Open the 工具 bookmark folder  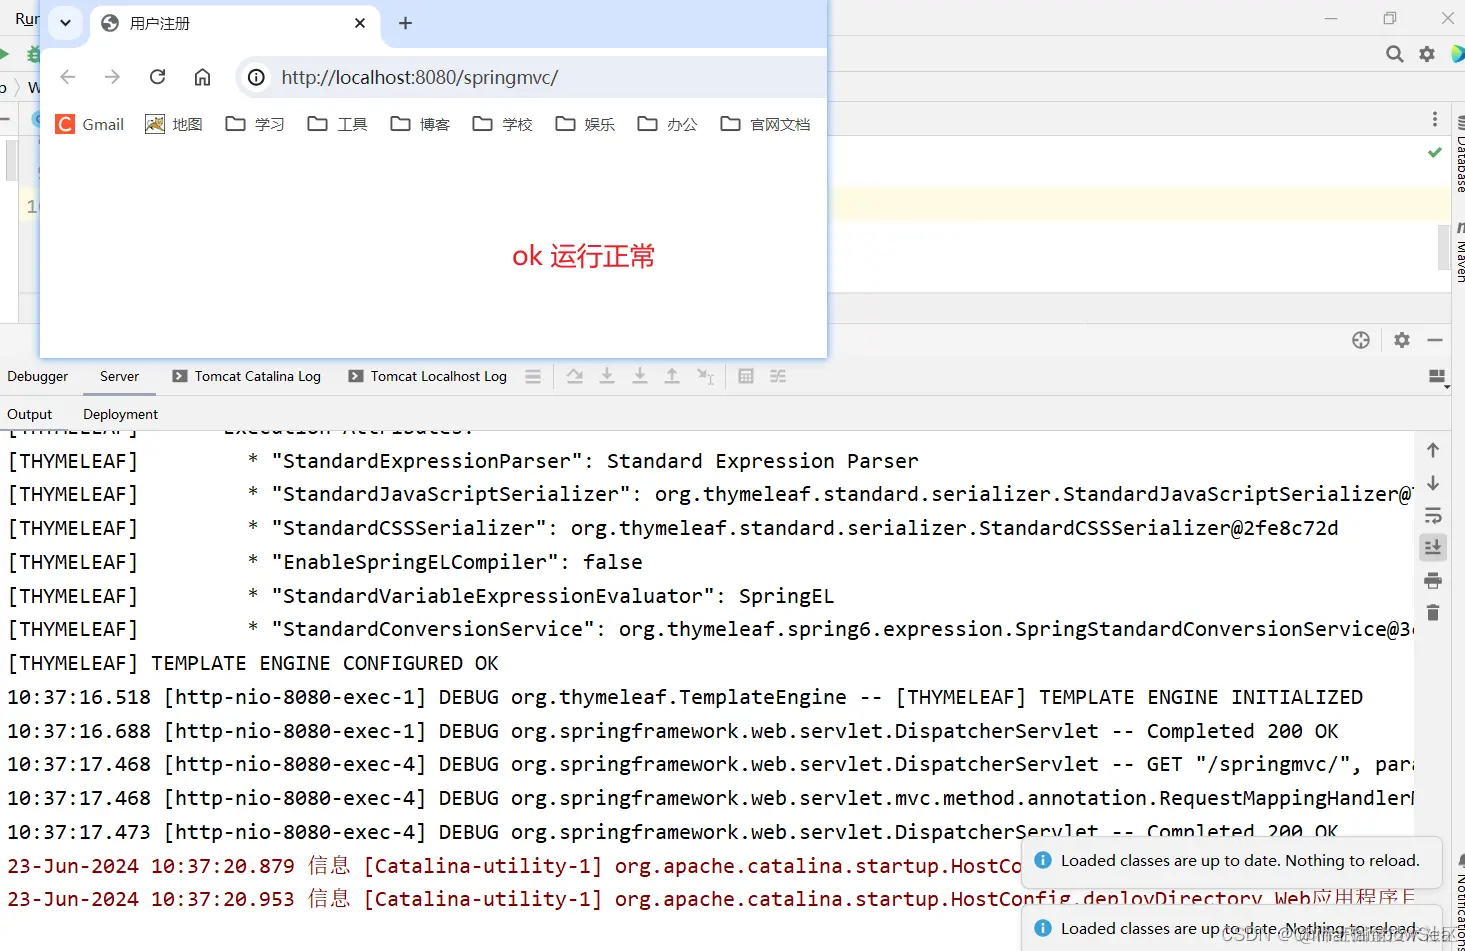point(338,124)
